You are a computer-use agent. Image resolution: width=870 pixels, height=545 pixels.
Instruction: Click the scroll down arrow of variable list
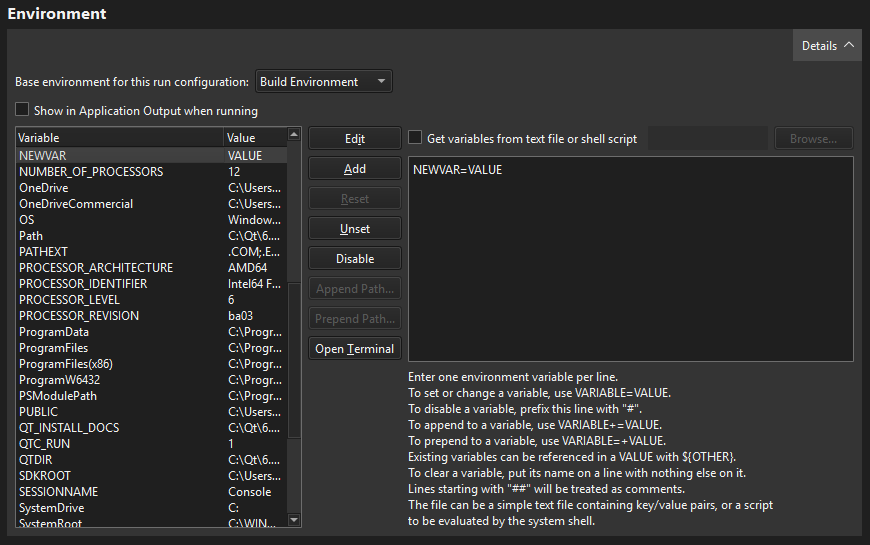[x=294, y=520]
